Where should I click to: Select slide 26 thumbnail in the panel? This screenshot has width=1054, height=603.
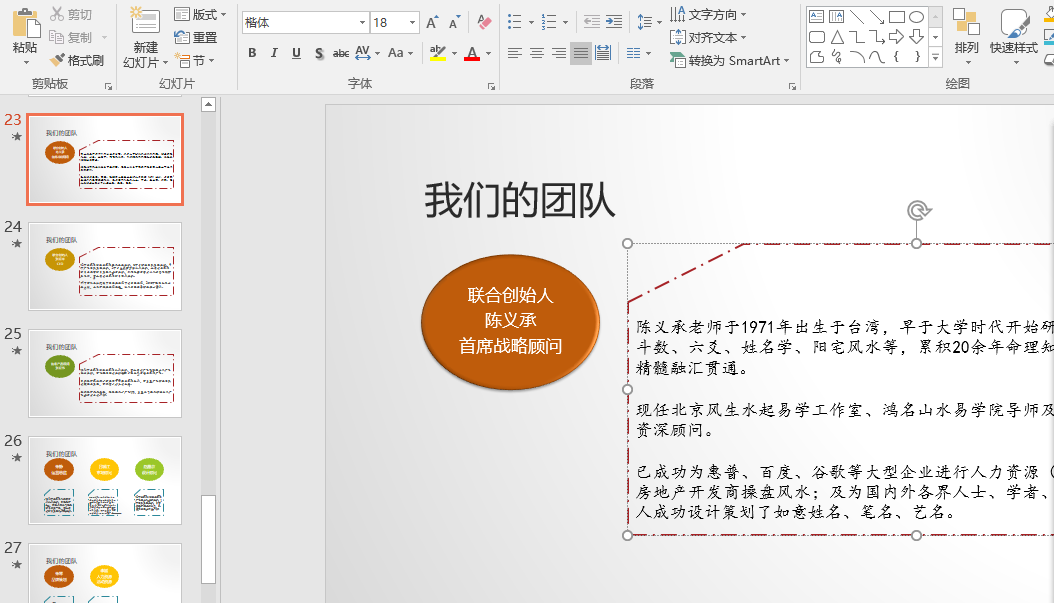pyautogui.click(x=105, y=480)
